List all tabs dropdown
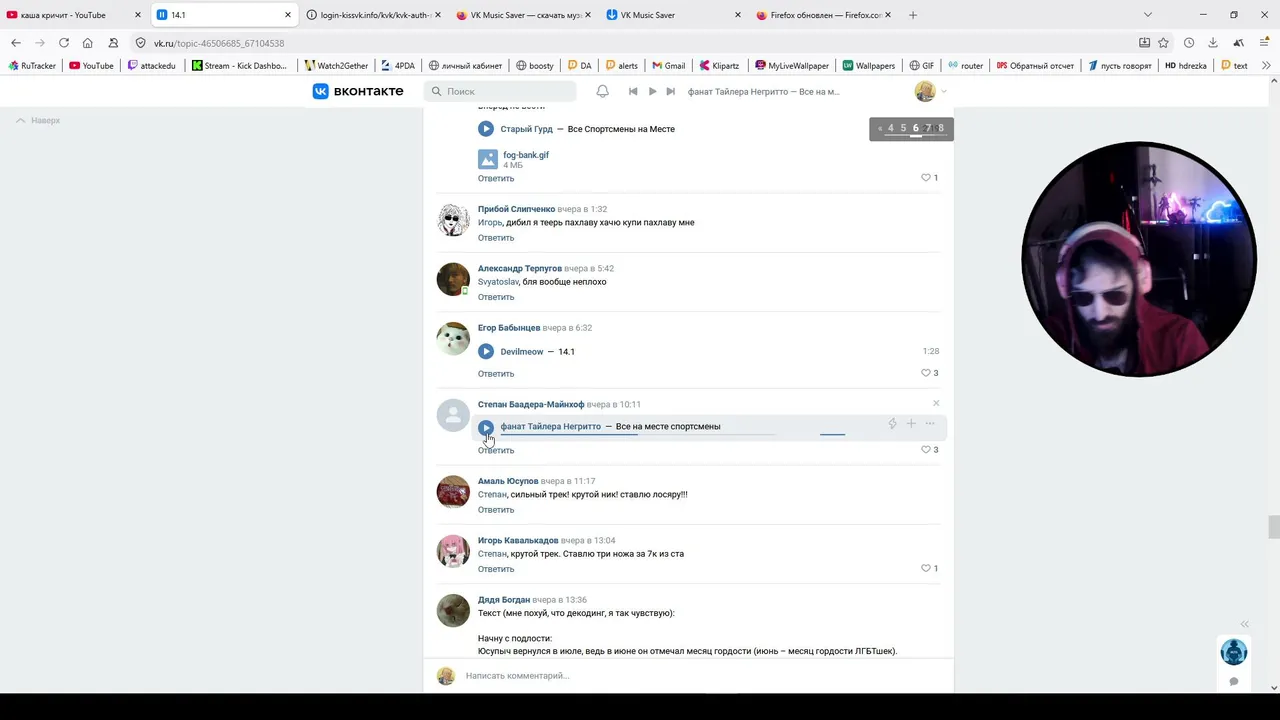 coord(1147,15)
